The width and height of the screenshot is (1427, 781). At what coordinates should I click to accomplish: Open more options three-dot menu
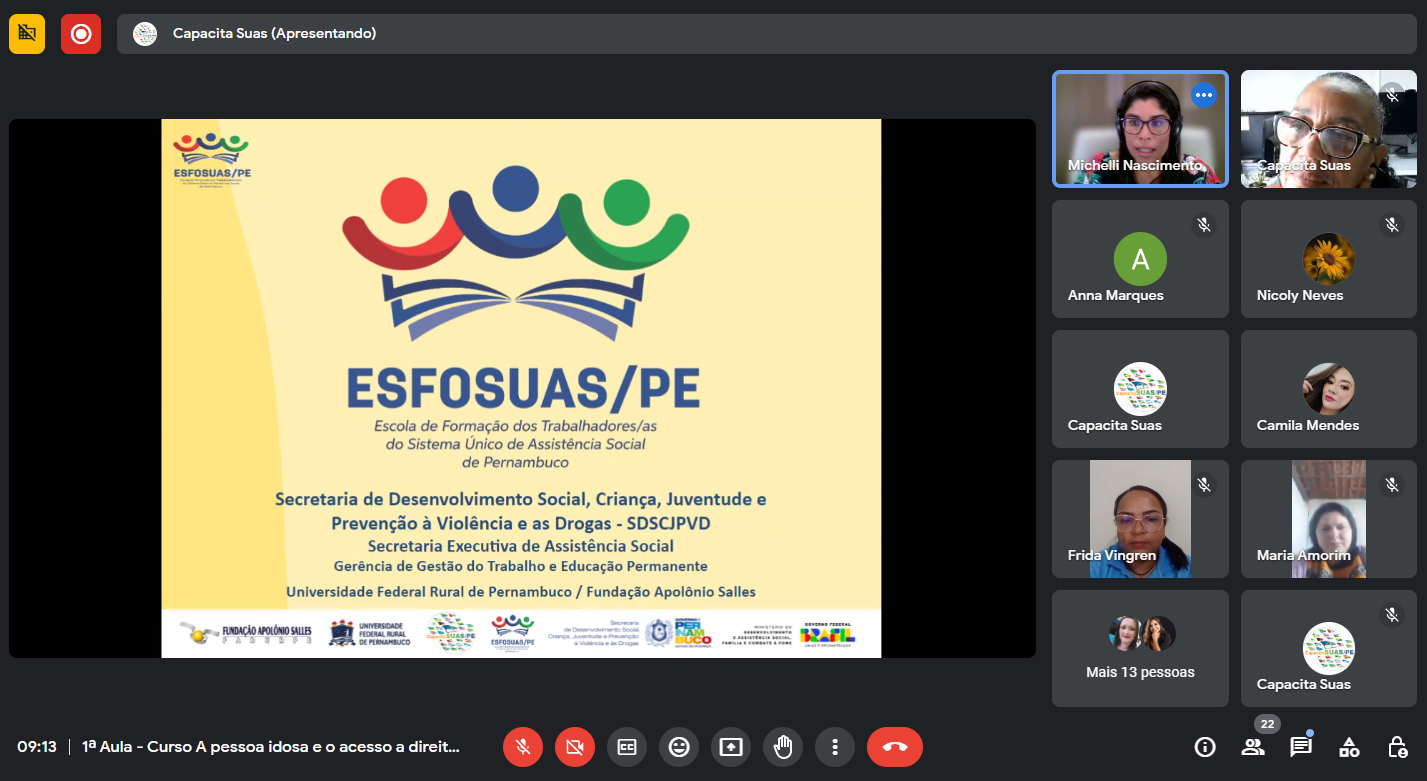click(834, 747)
